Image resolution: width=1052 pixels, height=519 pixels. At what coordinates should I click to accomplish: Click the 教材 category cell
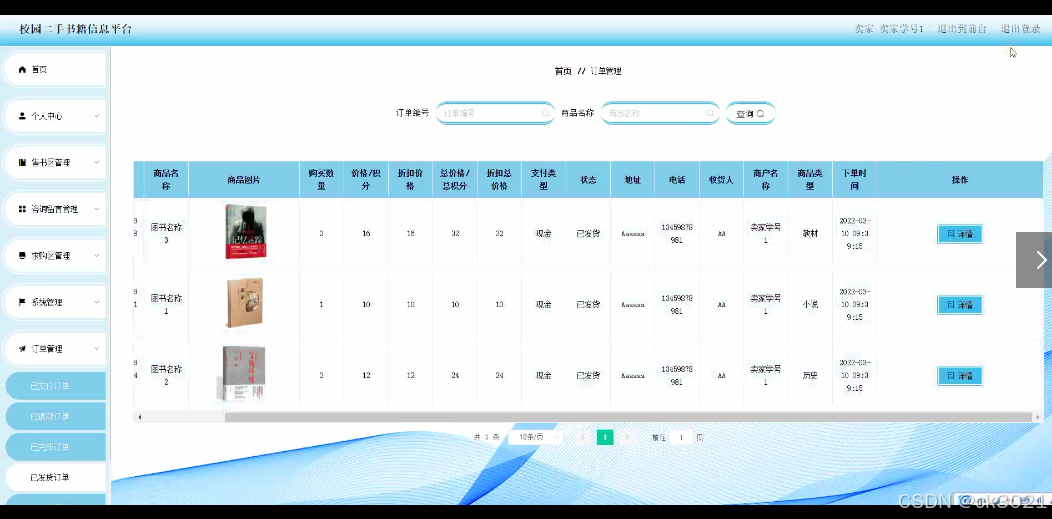810,233
